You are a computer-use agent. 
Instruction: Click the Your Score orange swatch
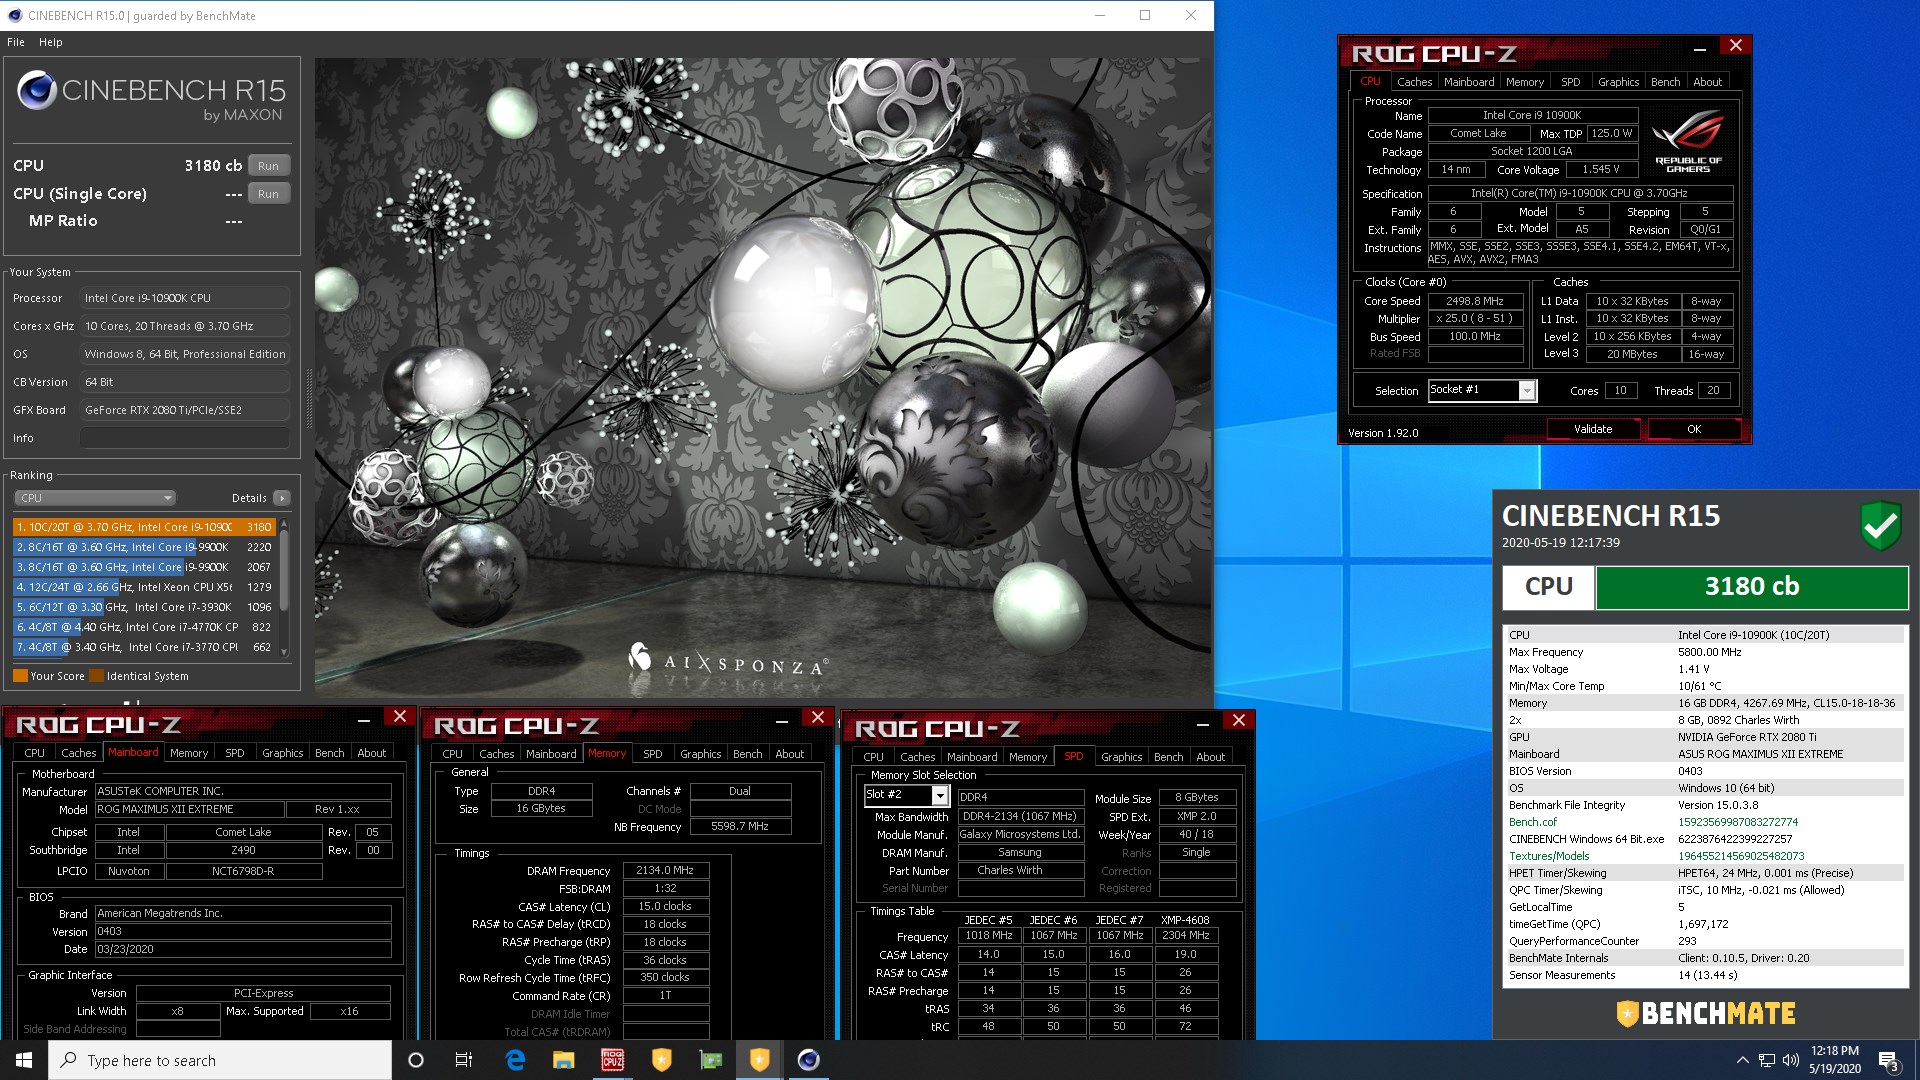tap(20, 676)
